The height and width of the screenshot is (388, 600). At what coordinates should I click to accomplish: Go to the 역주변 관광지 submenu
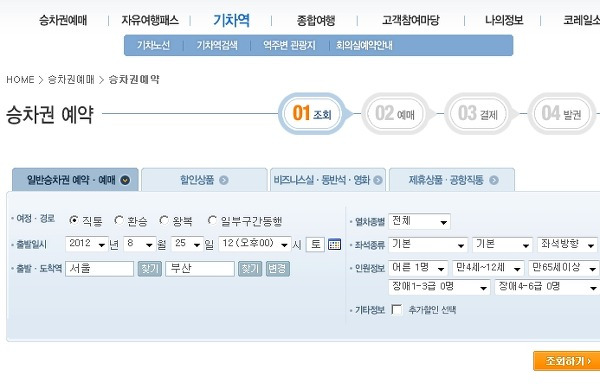(x=289, y=46)
